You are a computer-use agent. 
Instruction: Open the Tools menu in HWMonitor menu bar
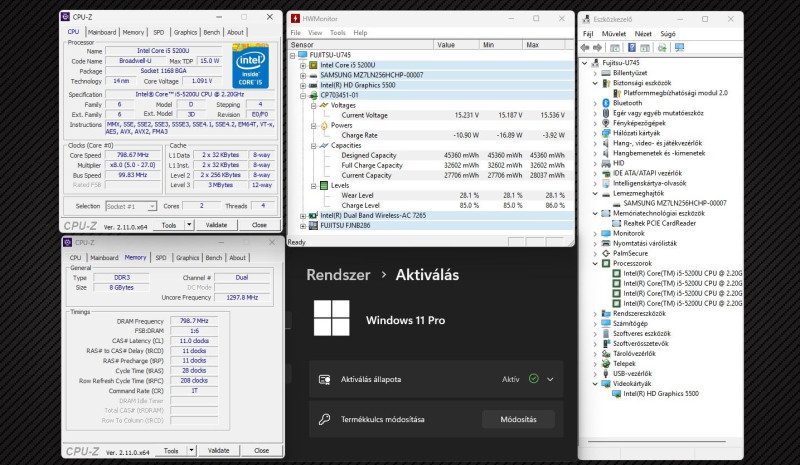point(338,33)
